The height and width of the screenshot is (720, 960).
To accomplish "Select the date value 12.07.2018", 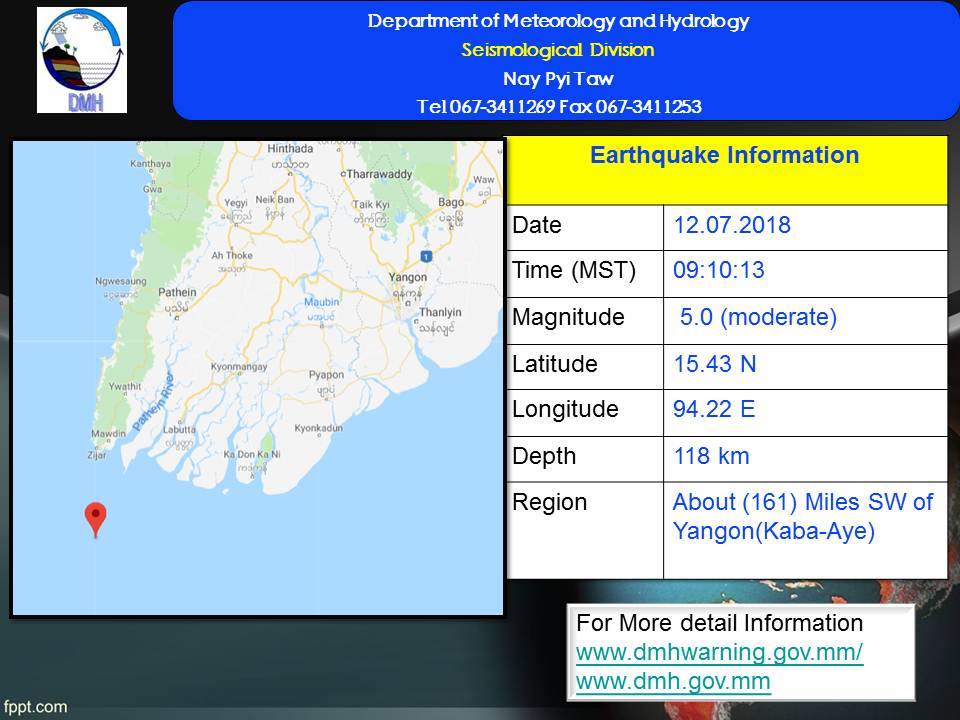I will [732, 225].
